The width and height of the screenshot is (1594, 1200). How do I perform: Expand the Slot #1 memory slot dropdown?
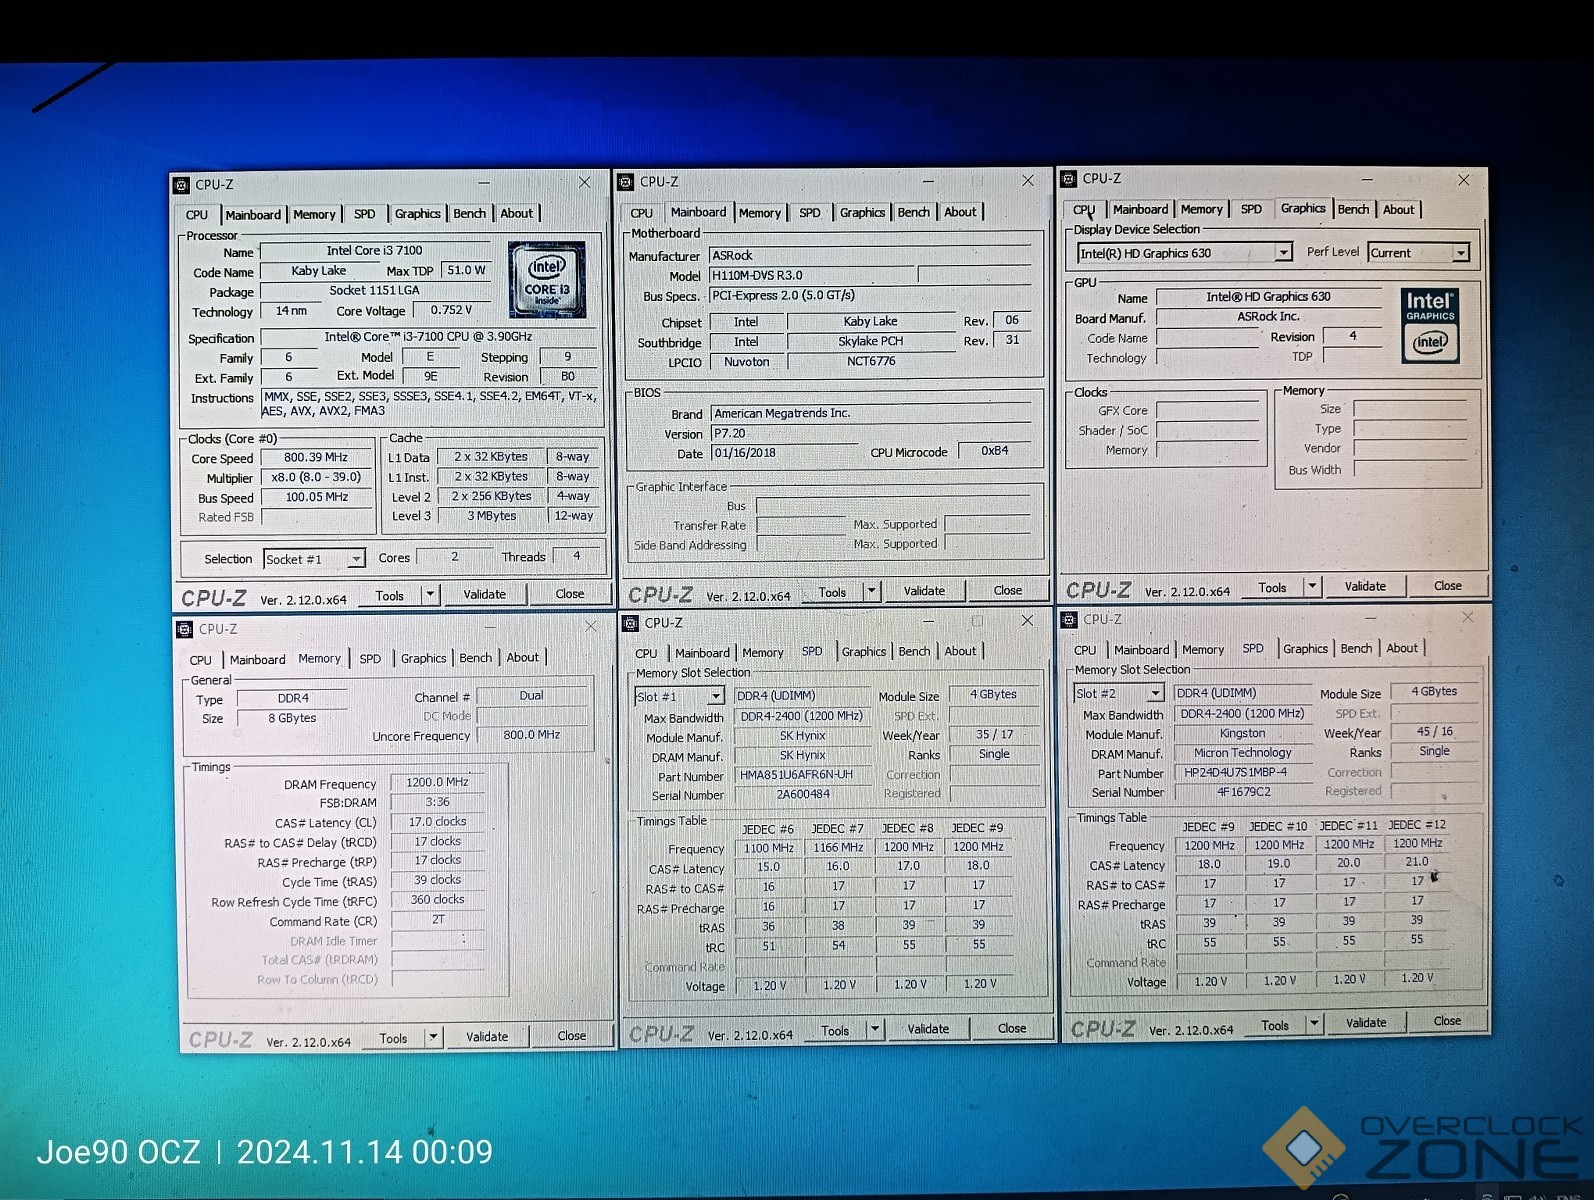point(715,697)
